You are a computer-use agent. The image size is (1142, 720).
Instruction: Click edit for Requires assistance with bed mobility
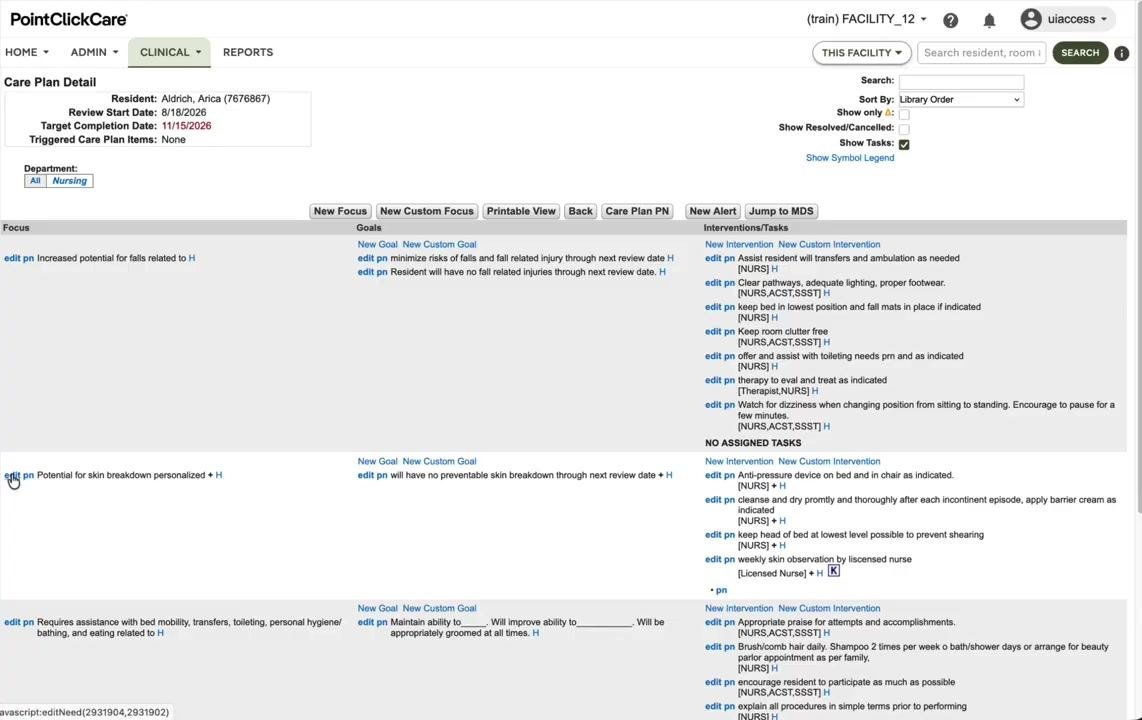tap(12, 622)
